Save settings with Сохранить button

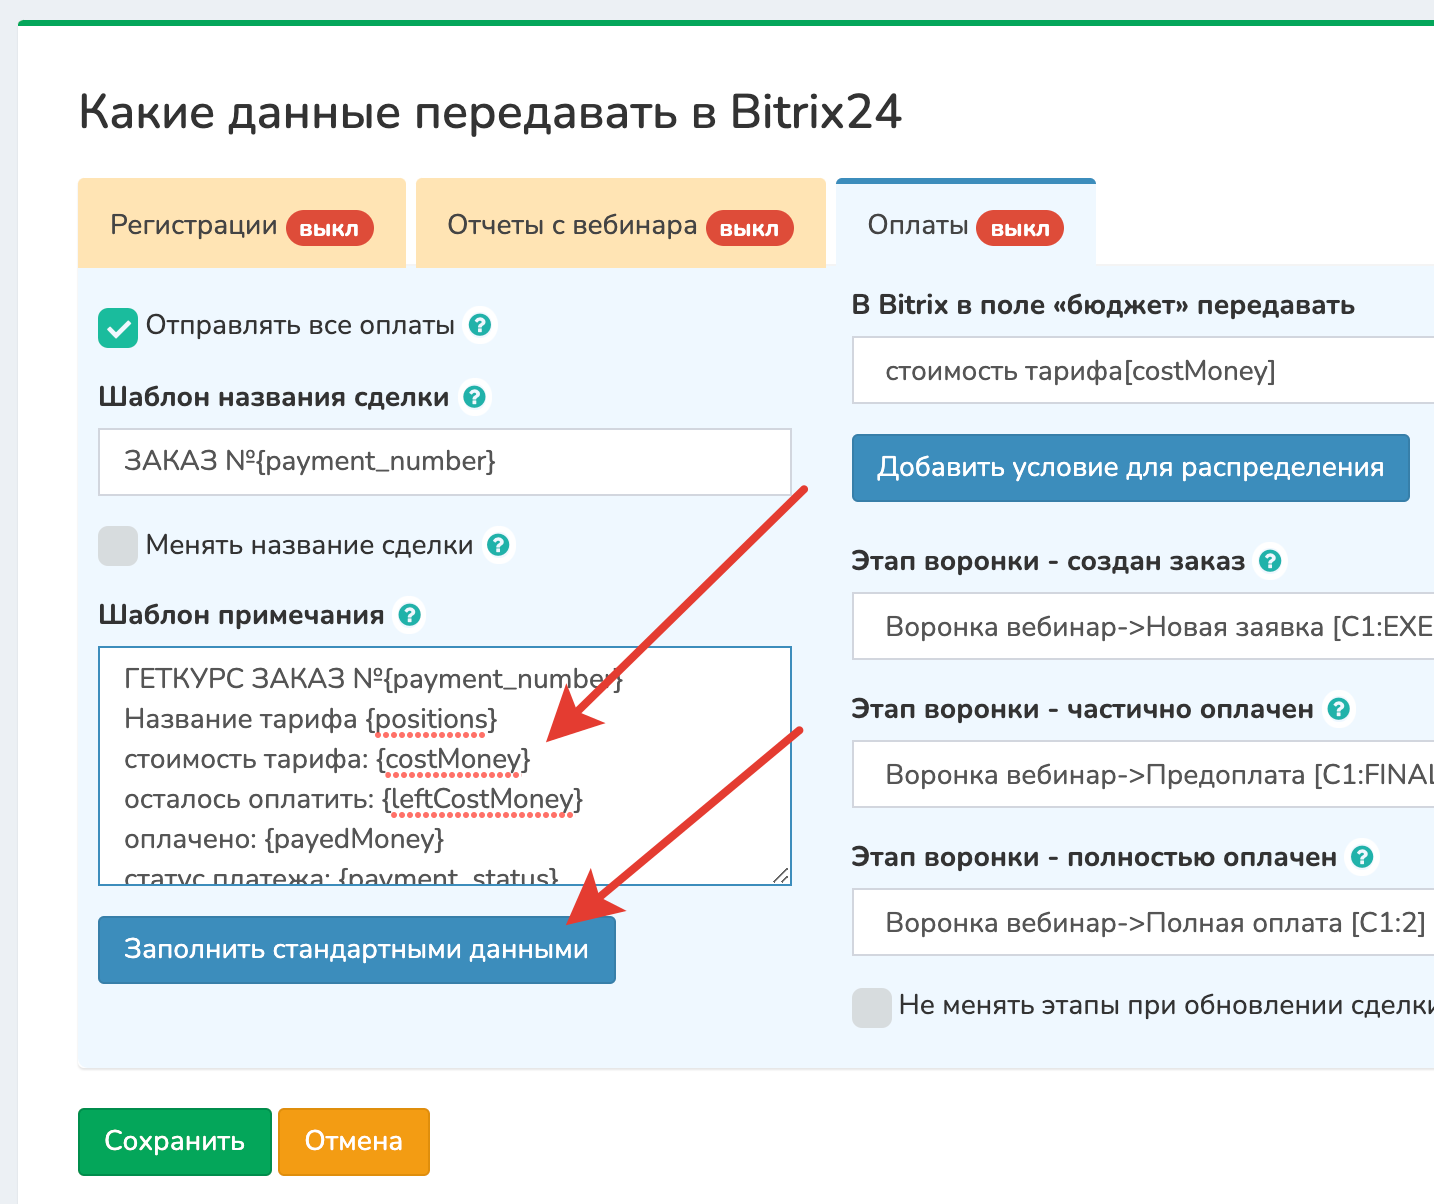click(x=175, y=1141)
